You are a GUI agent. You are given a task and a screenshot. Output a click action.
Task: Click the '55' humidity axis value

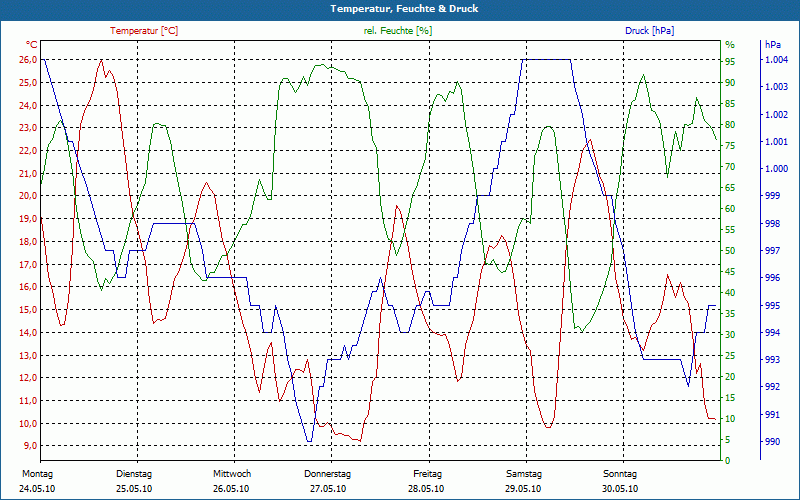730,230
